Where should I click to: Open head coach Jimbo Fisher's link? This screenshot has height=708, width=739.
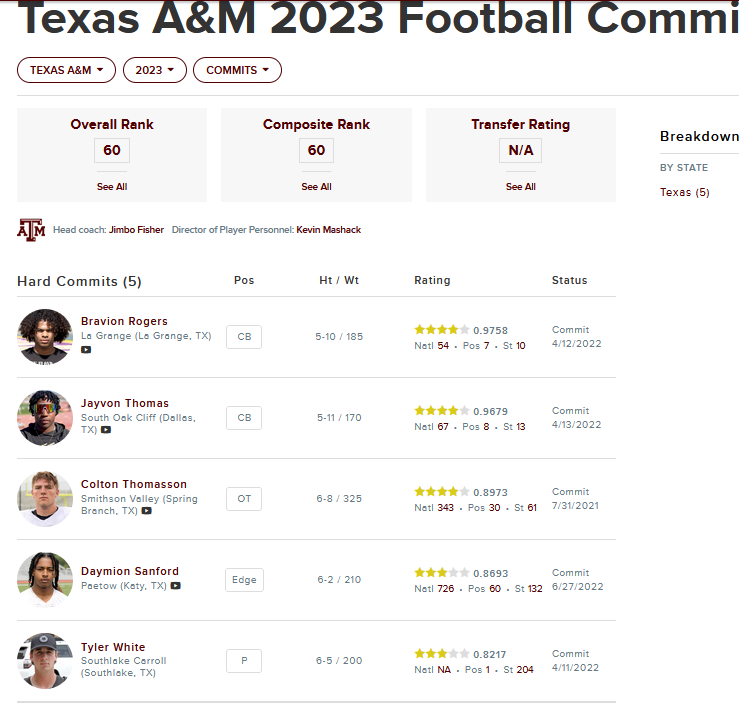click(137, 230)
